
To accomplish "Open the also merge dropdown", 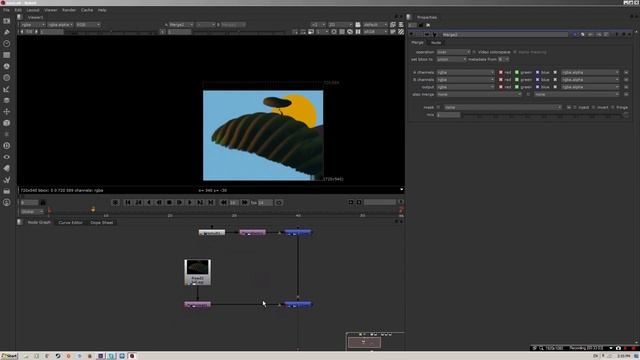I will click(479, 94).
